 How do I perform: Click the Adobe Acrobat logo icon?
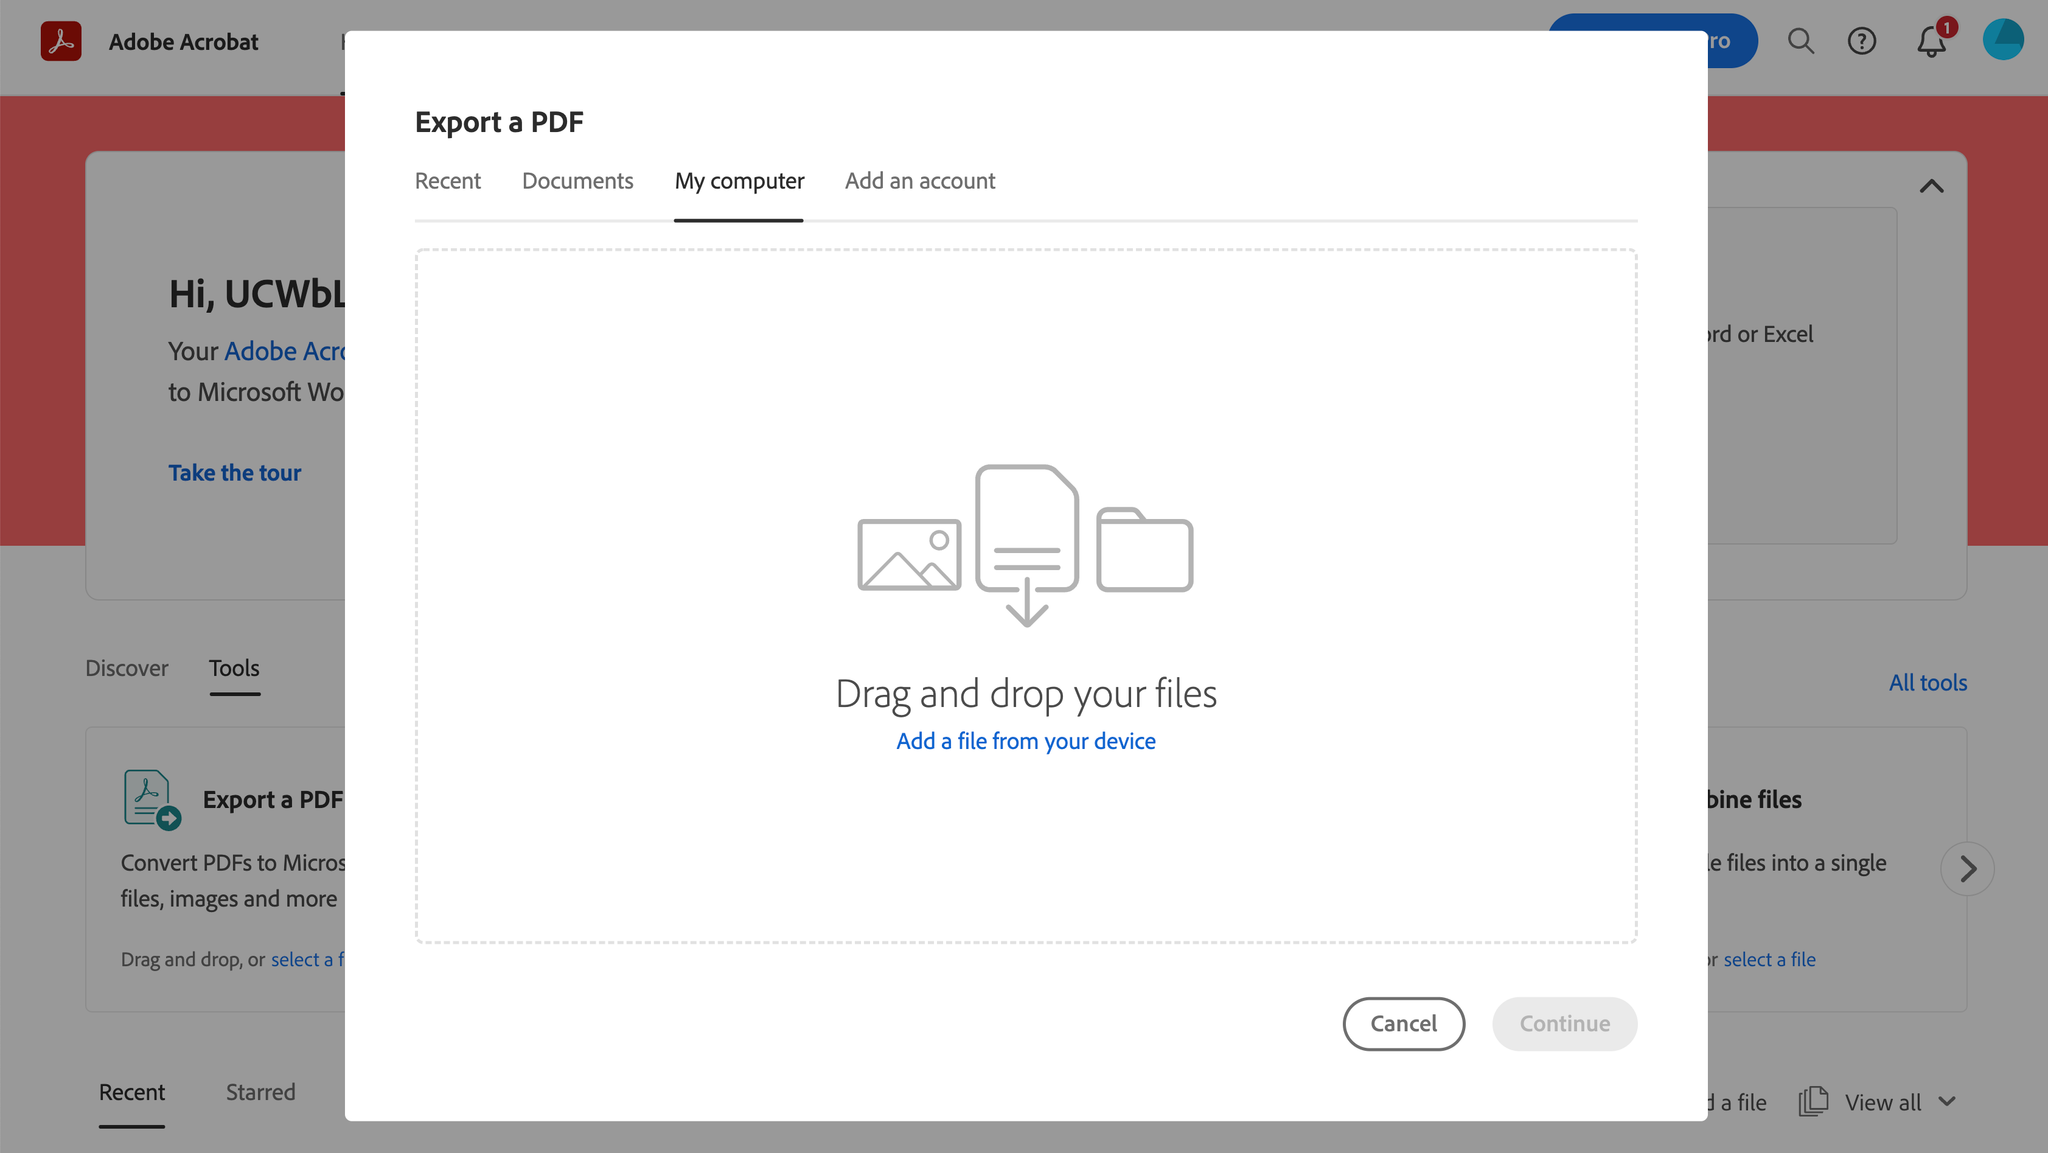(61, 41)
